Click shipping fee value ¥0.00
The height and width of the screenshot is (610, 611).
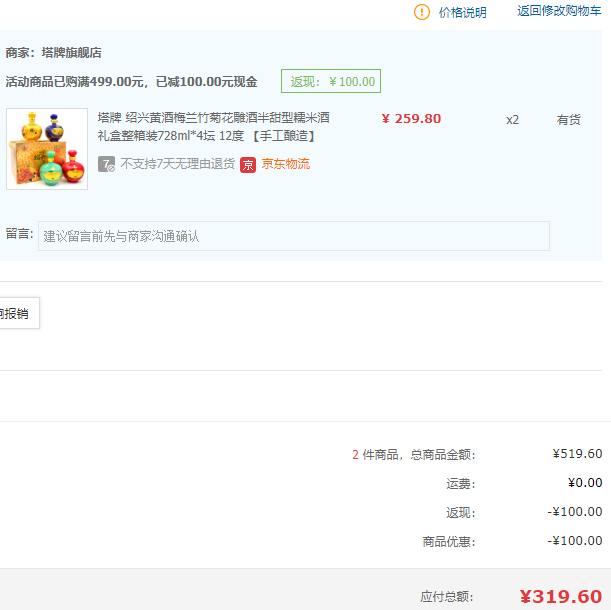[585, 483]
